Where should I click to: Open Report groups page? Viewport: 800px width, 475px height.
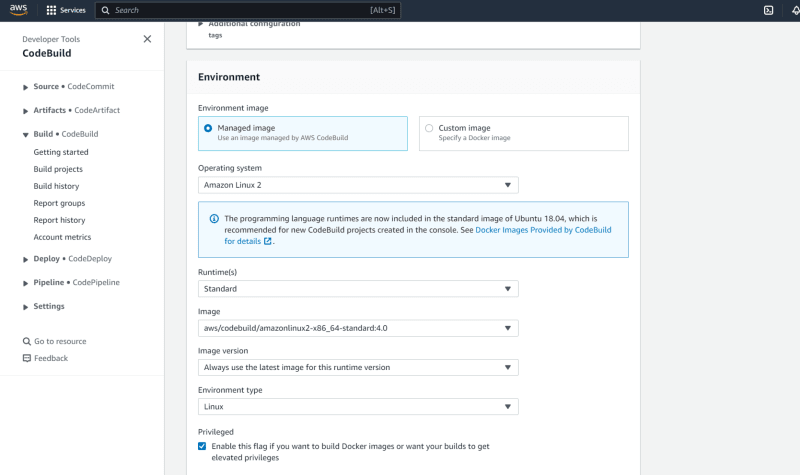(x=59, y=203)
